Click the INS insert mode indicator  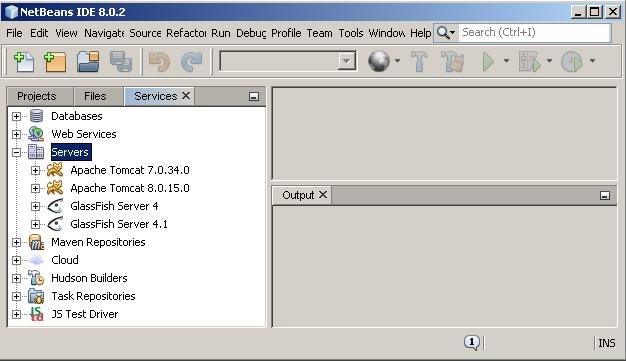coord(606,343)
